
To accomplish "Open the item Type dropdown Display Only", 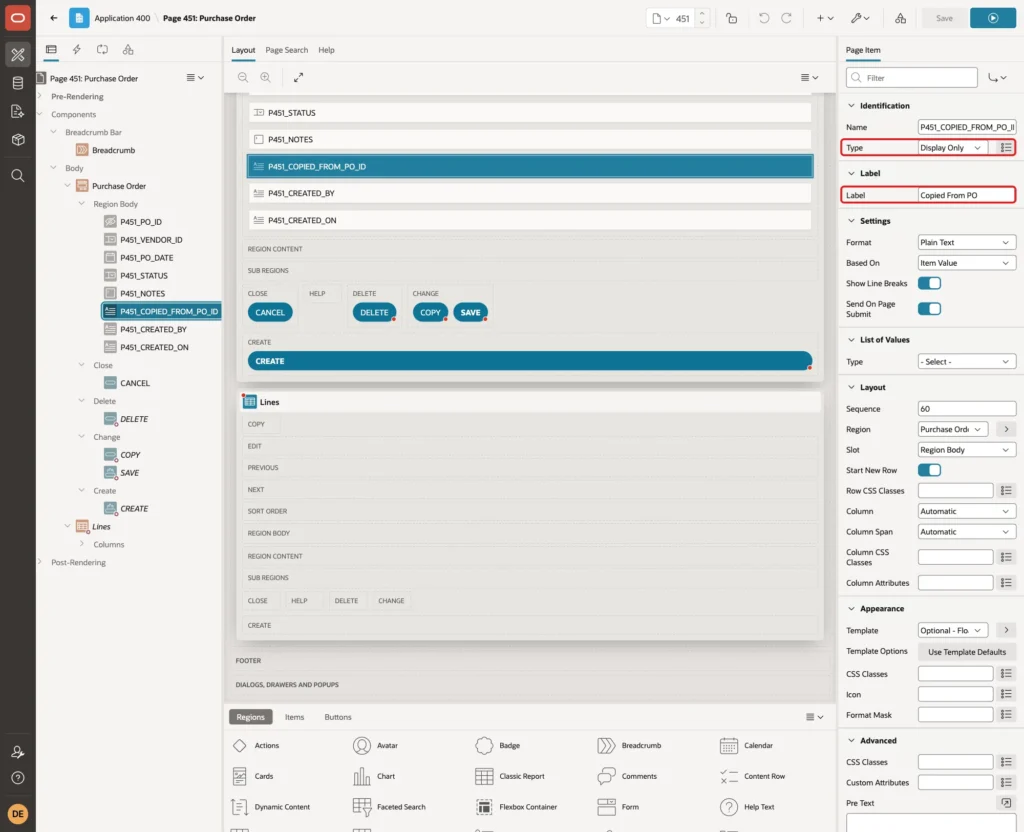I will pos(952,148).
